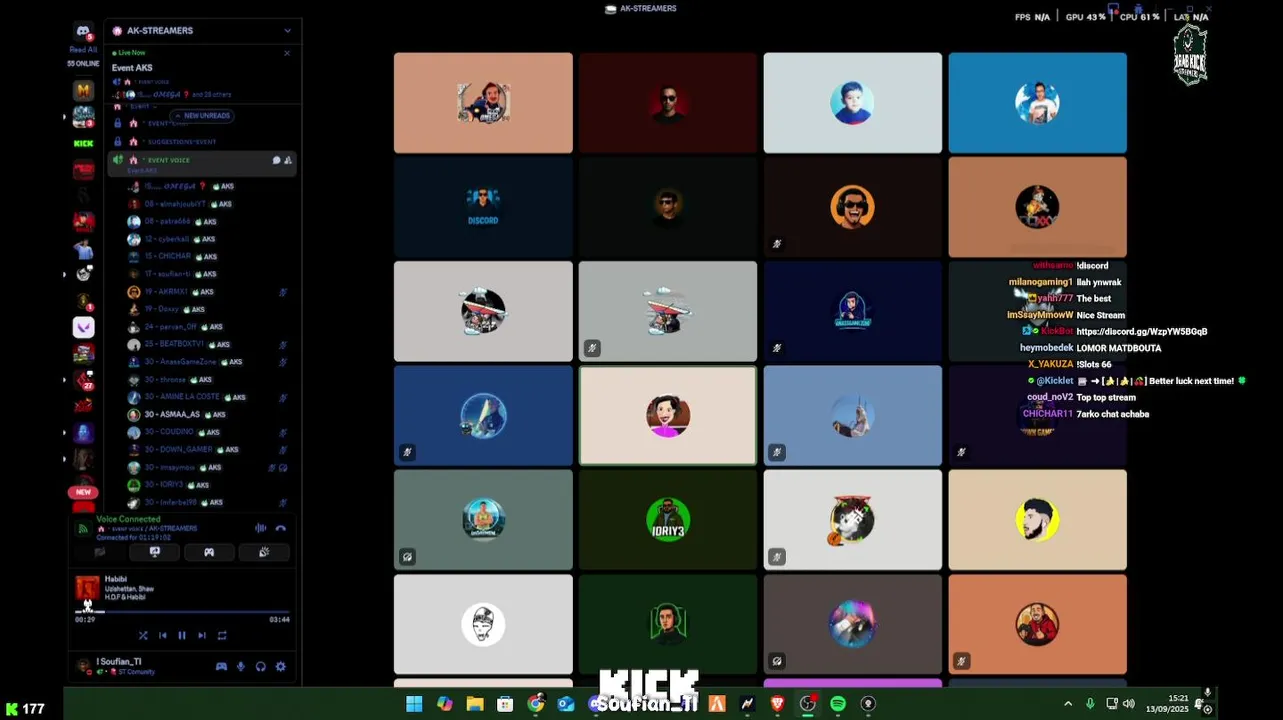Click the Habibi album art
Screen dimensions: 1283x720
(x=87, y=588)
